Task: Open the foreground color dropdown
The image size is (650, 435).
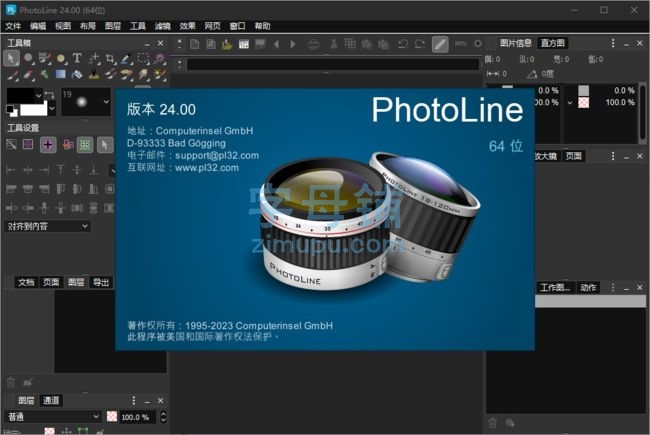Action: [x=39, y=96]
